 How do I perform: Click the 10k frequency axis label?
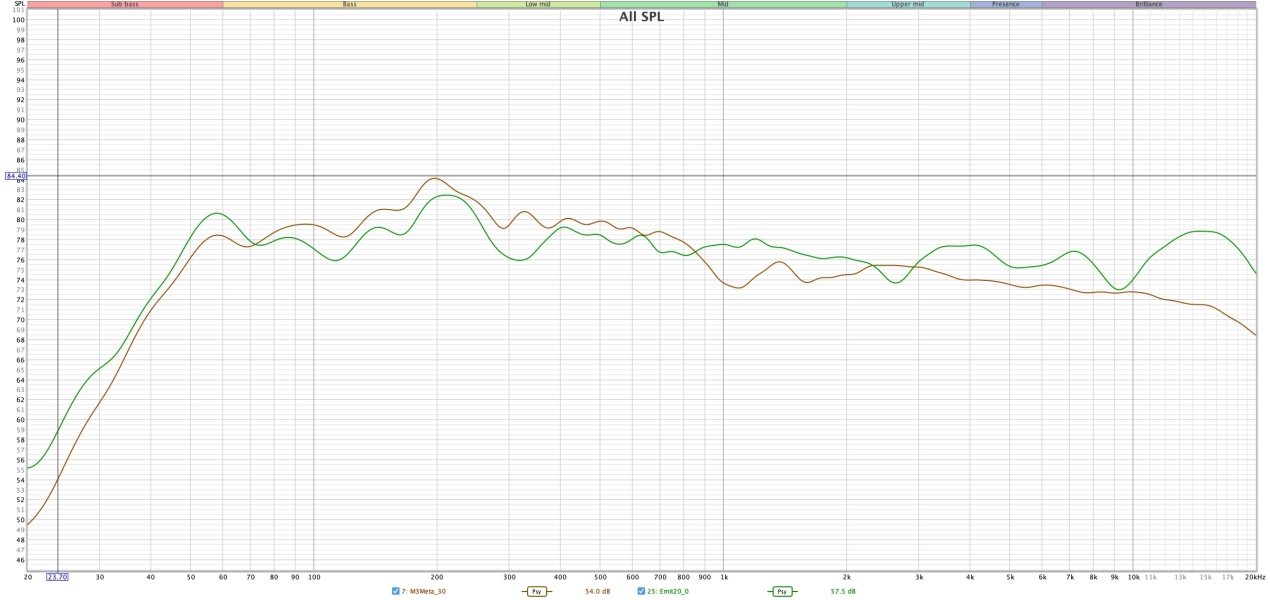coord(1133,577)
